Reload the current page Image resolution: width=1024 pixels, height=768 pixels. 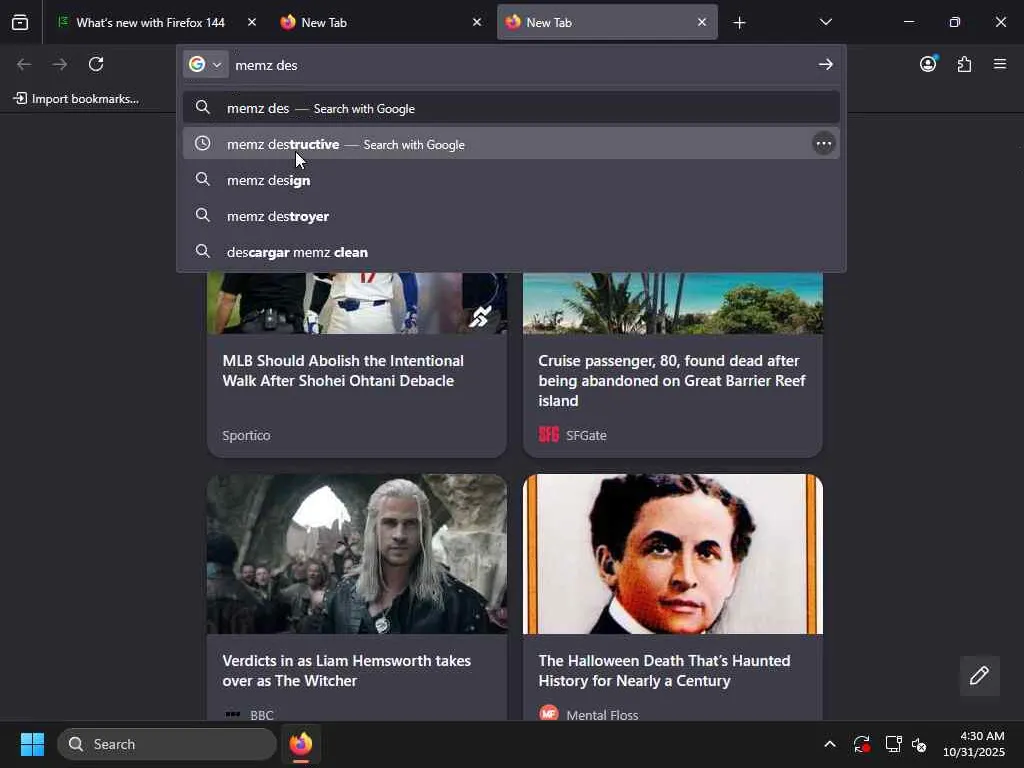pyautogui.click(x=96, y=64)
